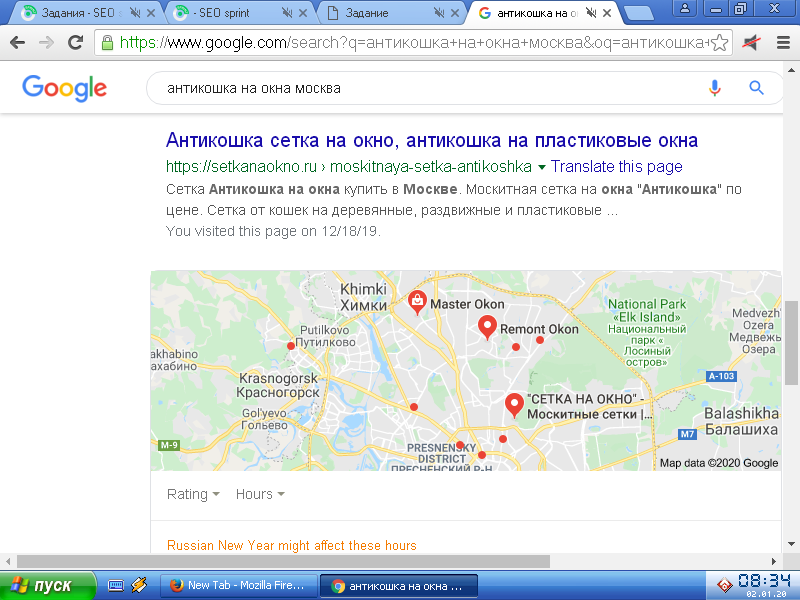Switch to the Задания - SEO tab
Viewport: 800px width, 600px height.
click(x=77, y=13)
